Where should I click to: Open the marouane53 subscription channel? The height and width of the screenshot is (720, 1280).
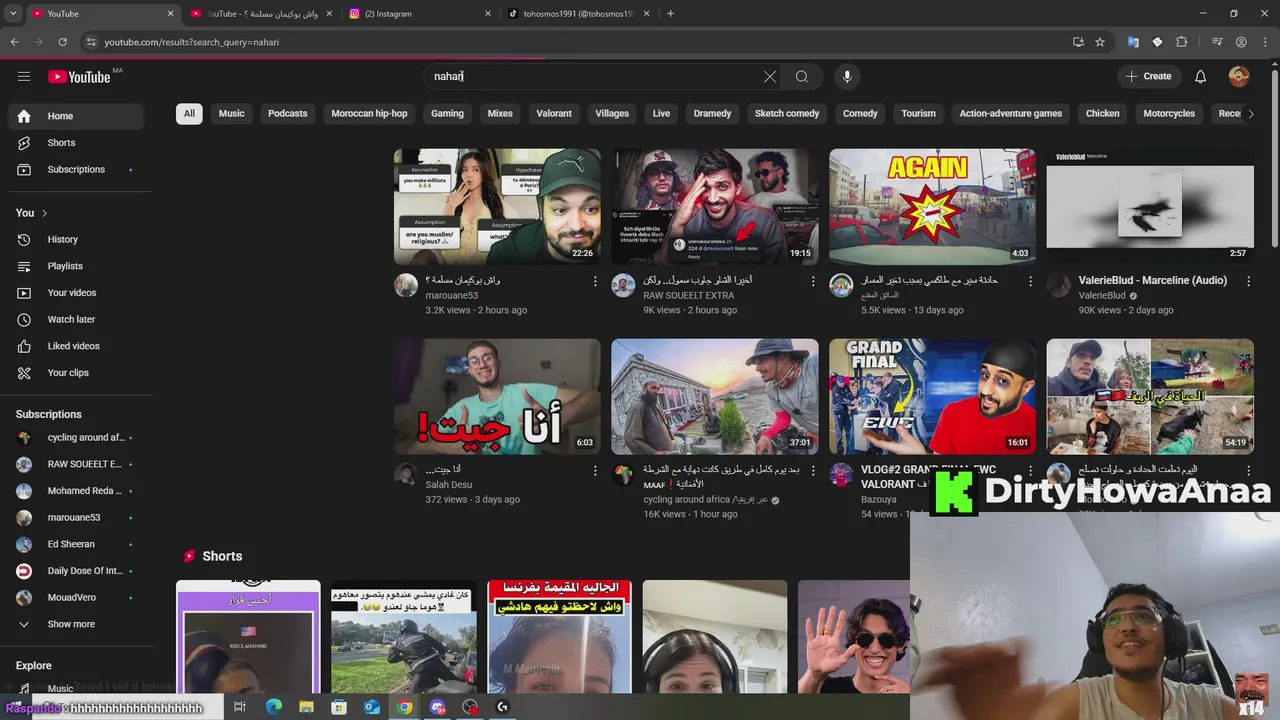click(x=76, y=517)
